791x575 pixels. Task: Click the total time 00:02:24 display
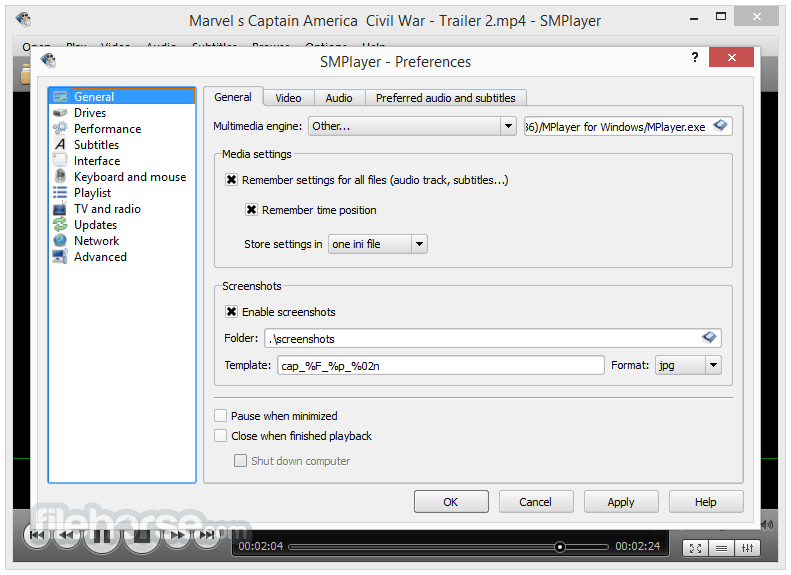[638, 546]
